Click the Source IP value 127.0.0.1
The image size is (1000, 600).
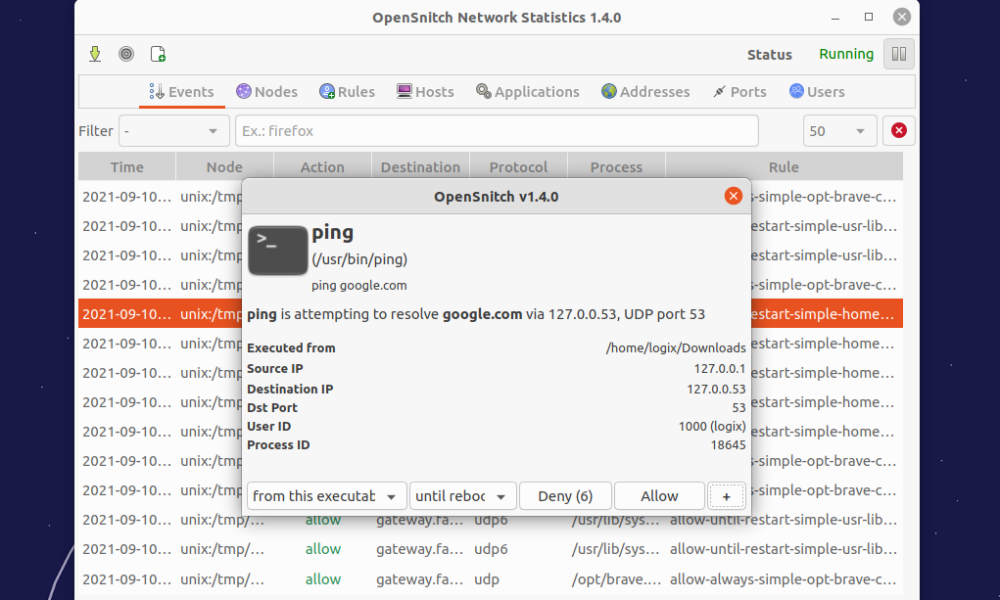coord(719,369)
